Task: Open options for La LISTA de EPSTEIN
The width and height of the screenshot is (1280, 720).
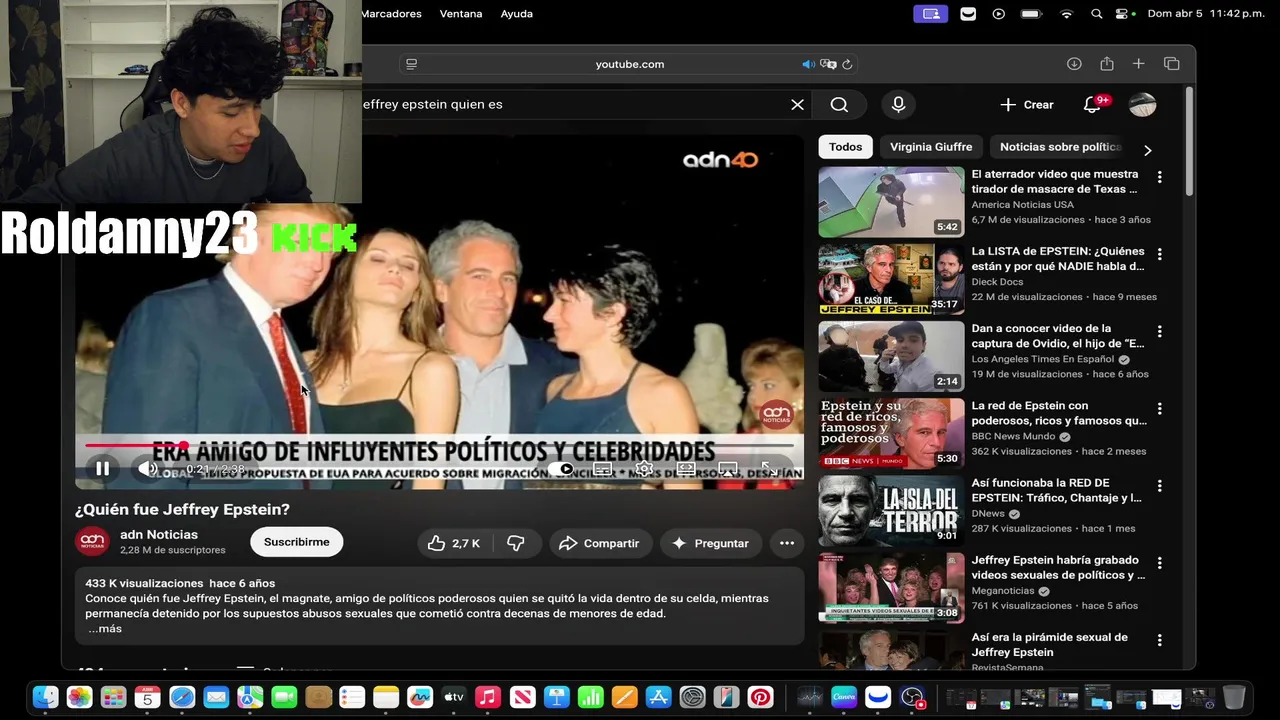Action: click(1159, 254)
